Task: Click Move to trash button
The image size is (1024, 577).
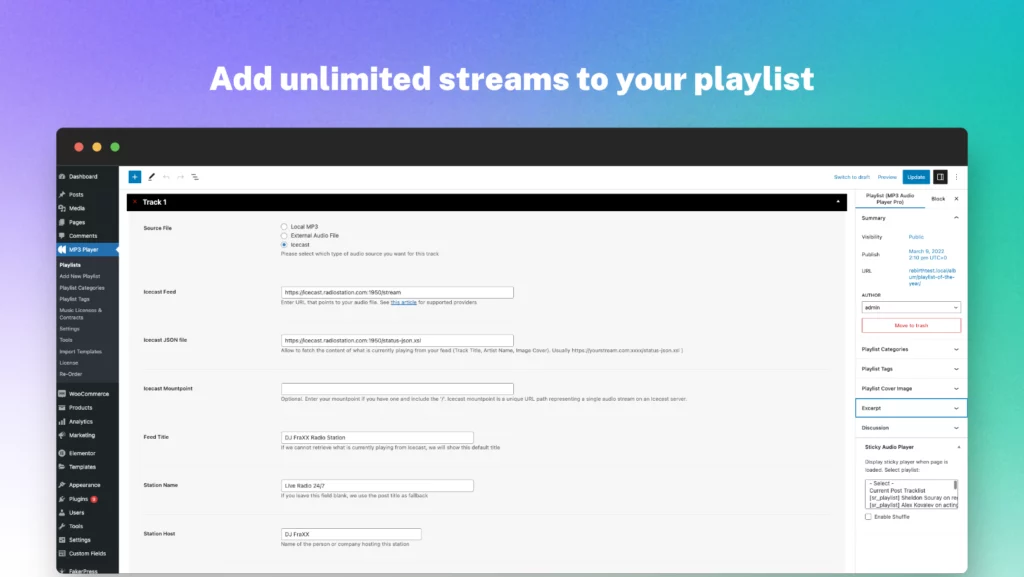Action: click(x=911, y=325)
